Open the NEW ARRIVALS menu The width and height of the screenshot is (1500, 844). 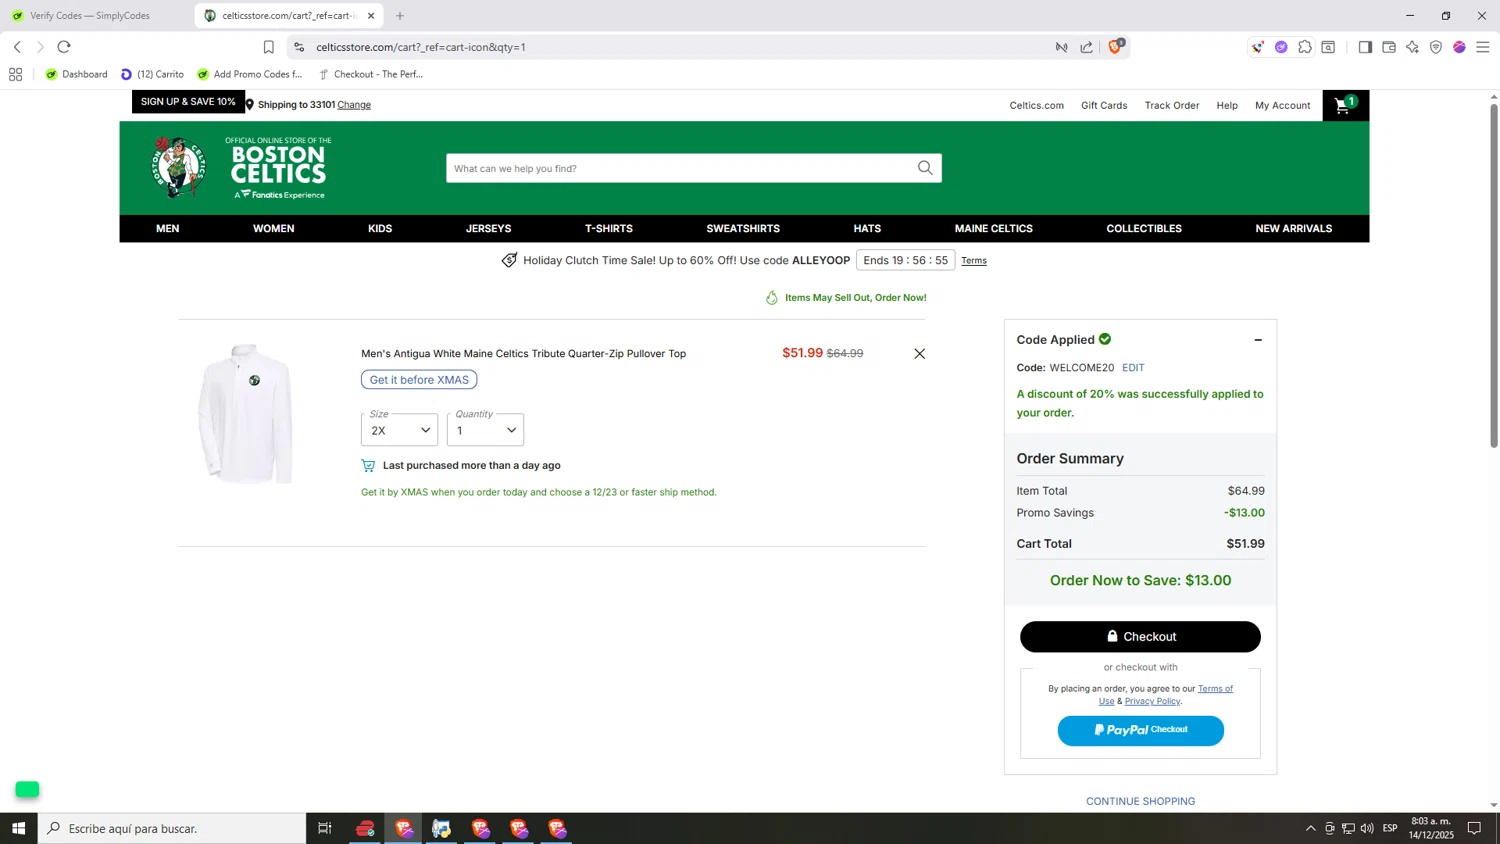coord(1293,229)
